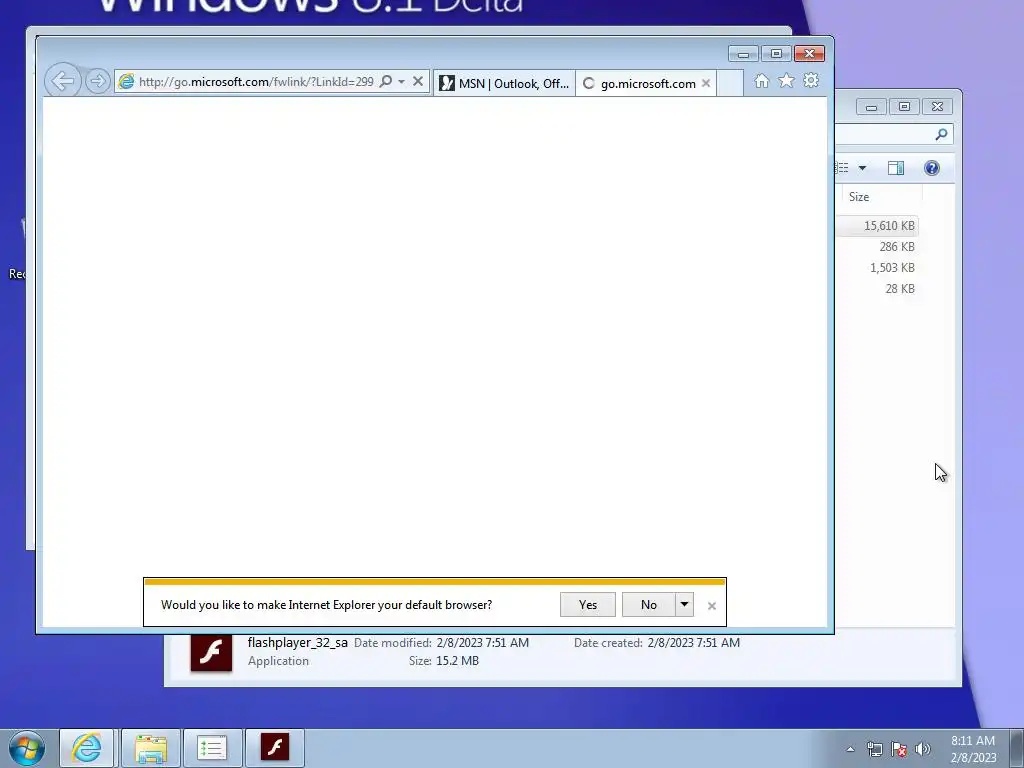Expand the Explorer view options dropdown
Screen dimensions: 1024x768
862,168
